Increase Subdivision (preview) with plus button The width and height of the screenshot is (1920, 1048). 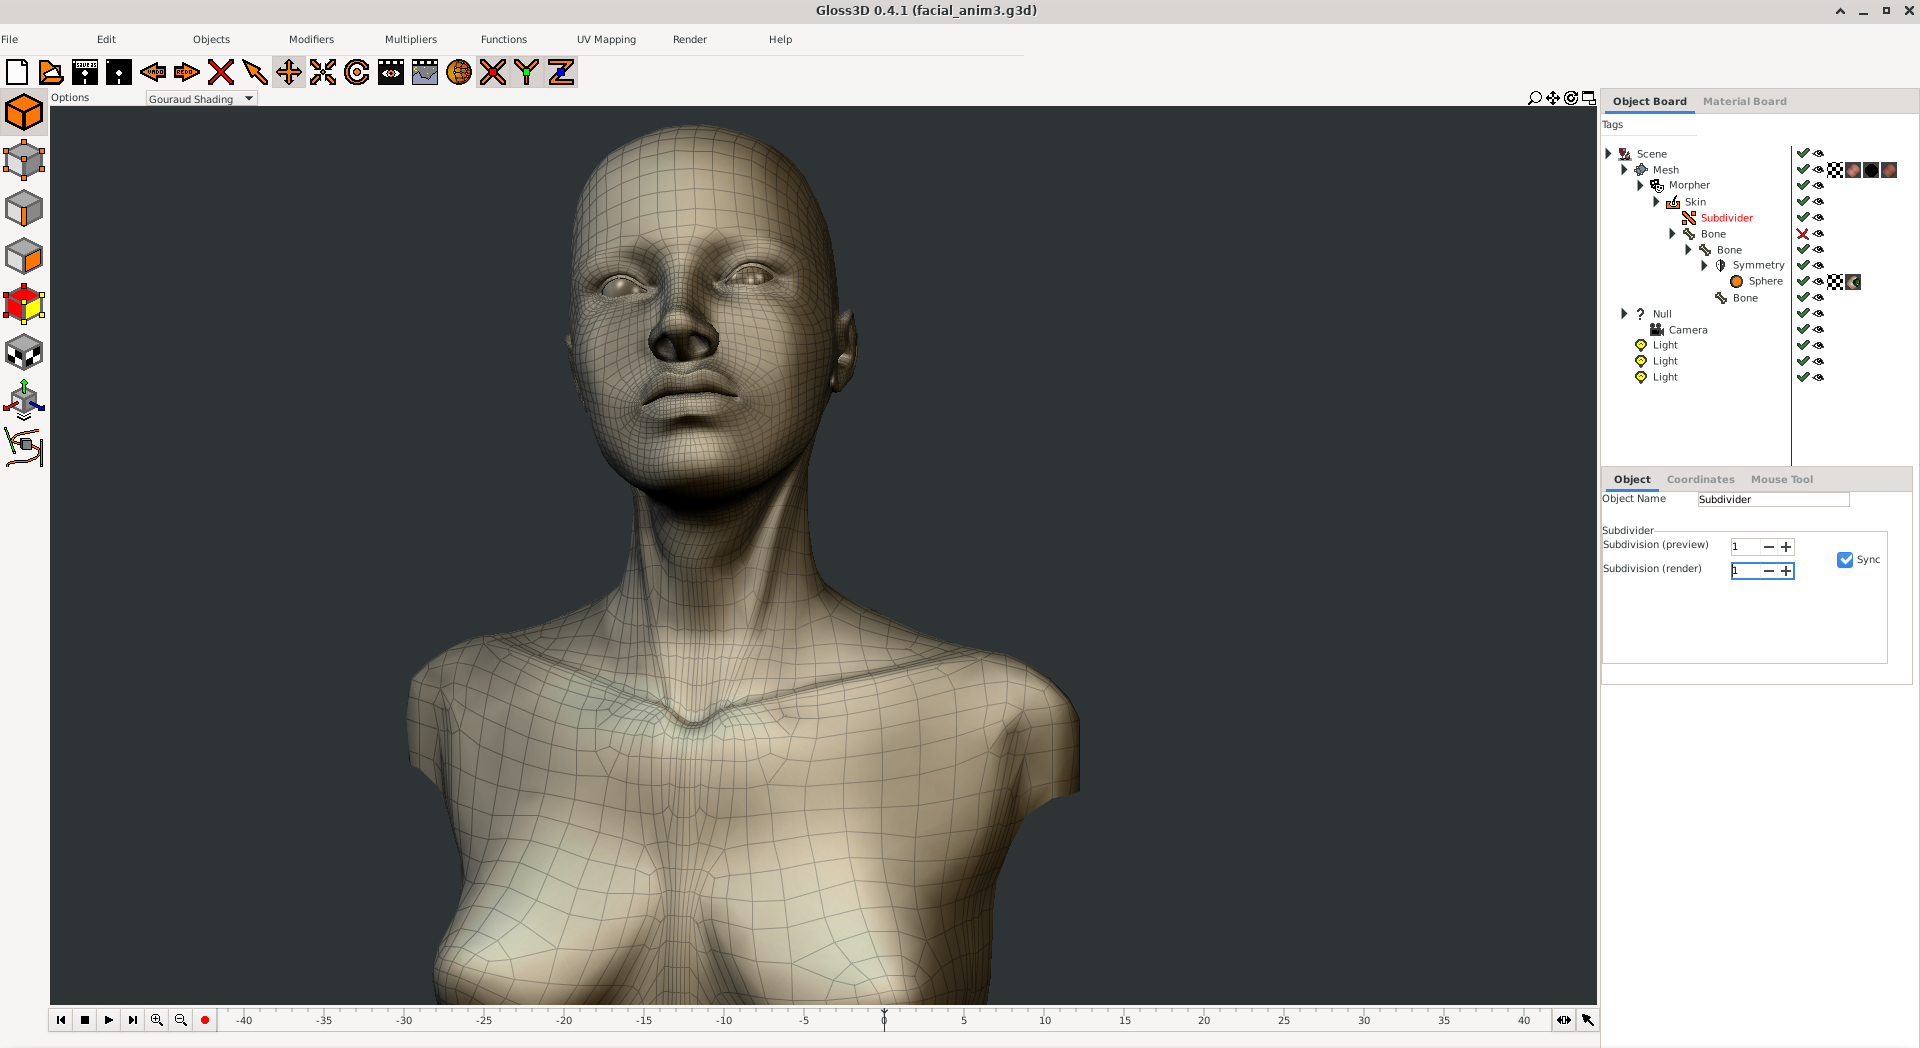click(1786, 547)
